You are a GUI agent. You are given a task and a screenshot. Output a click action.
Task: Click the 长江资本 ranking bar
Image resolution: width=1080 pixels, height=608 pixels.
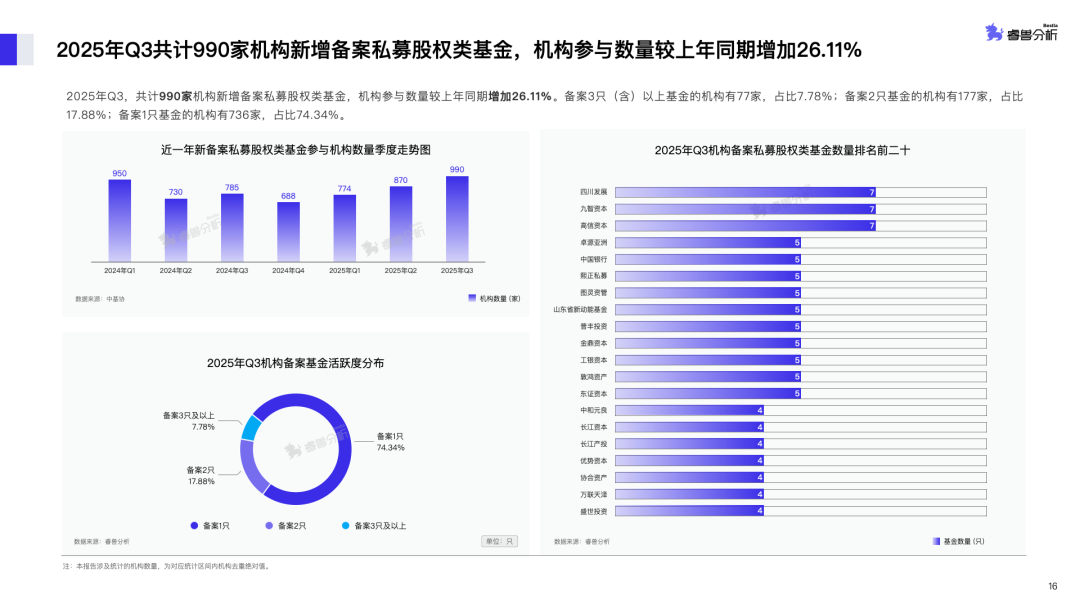coord(689,427)
